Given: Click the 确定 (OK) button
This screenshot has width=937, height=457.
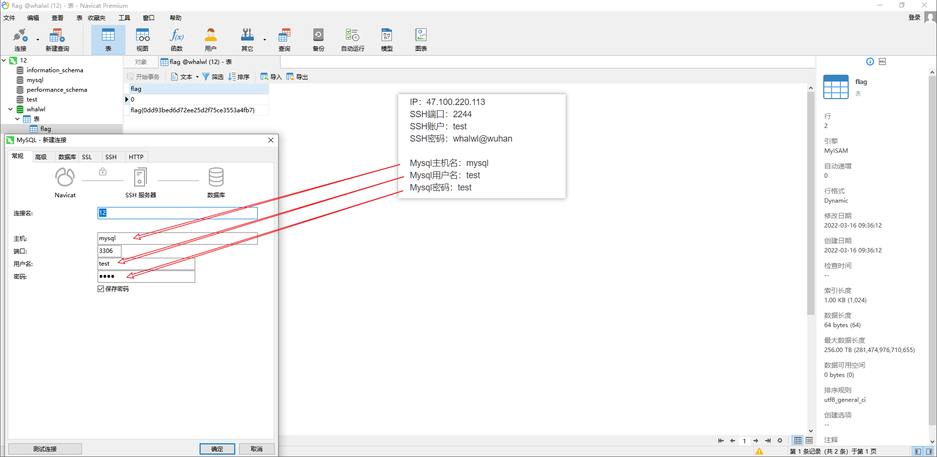Looking at the screenshot, I should point(217,449).
